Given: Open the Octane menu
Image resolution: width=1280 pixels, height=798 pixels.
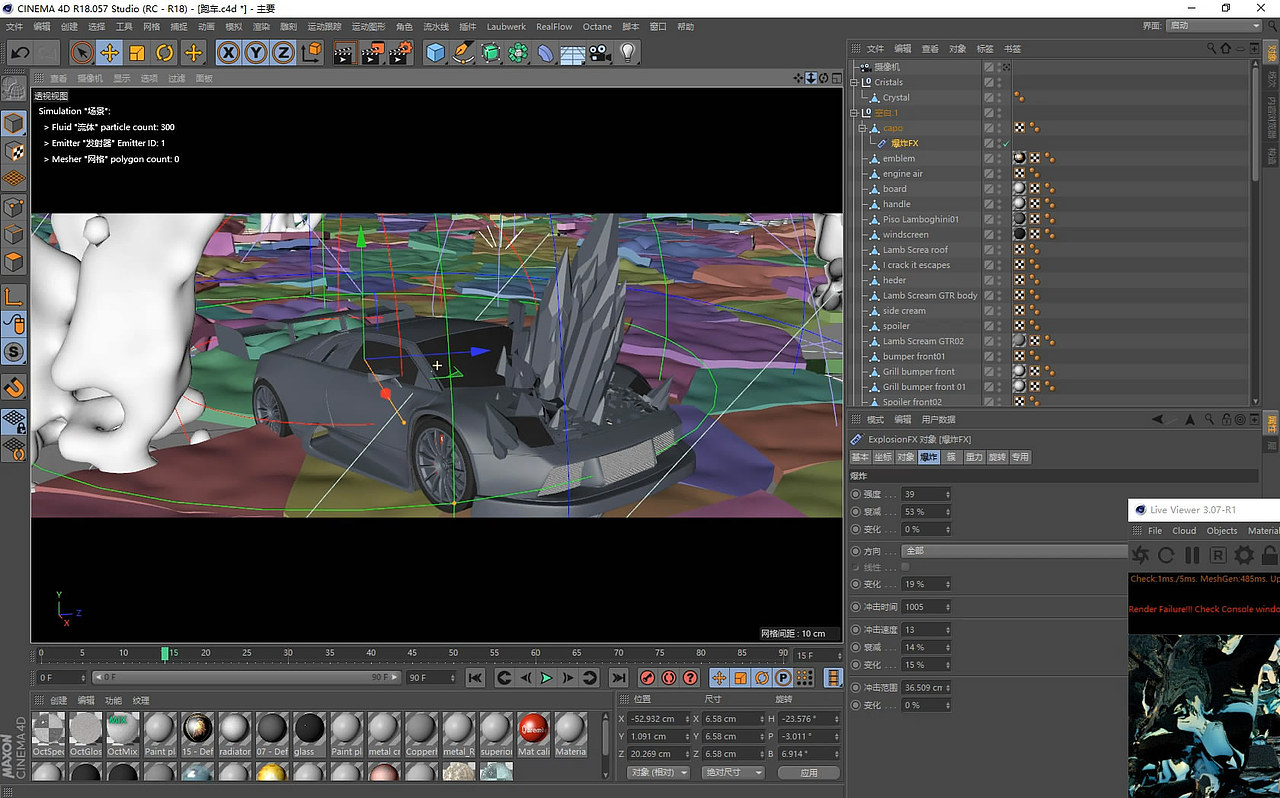Looking at the screenshot, I should [597, 27].
